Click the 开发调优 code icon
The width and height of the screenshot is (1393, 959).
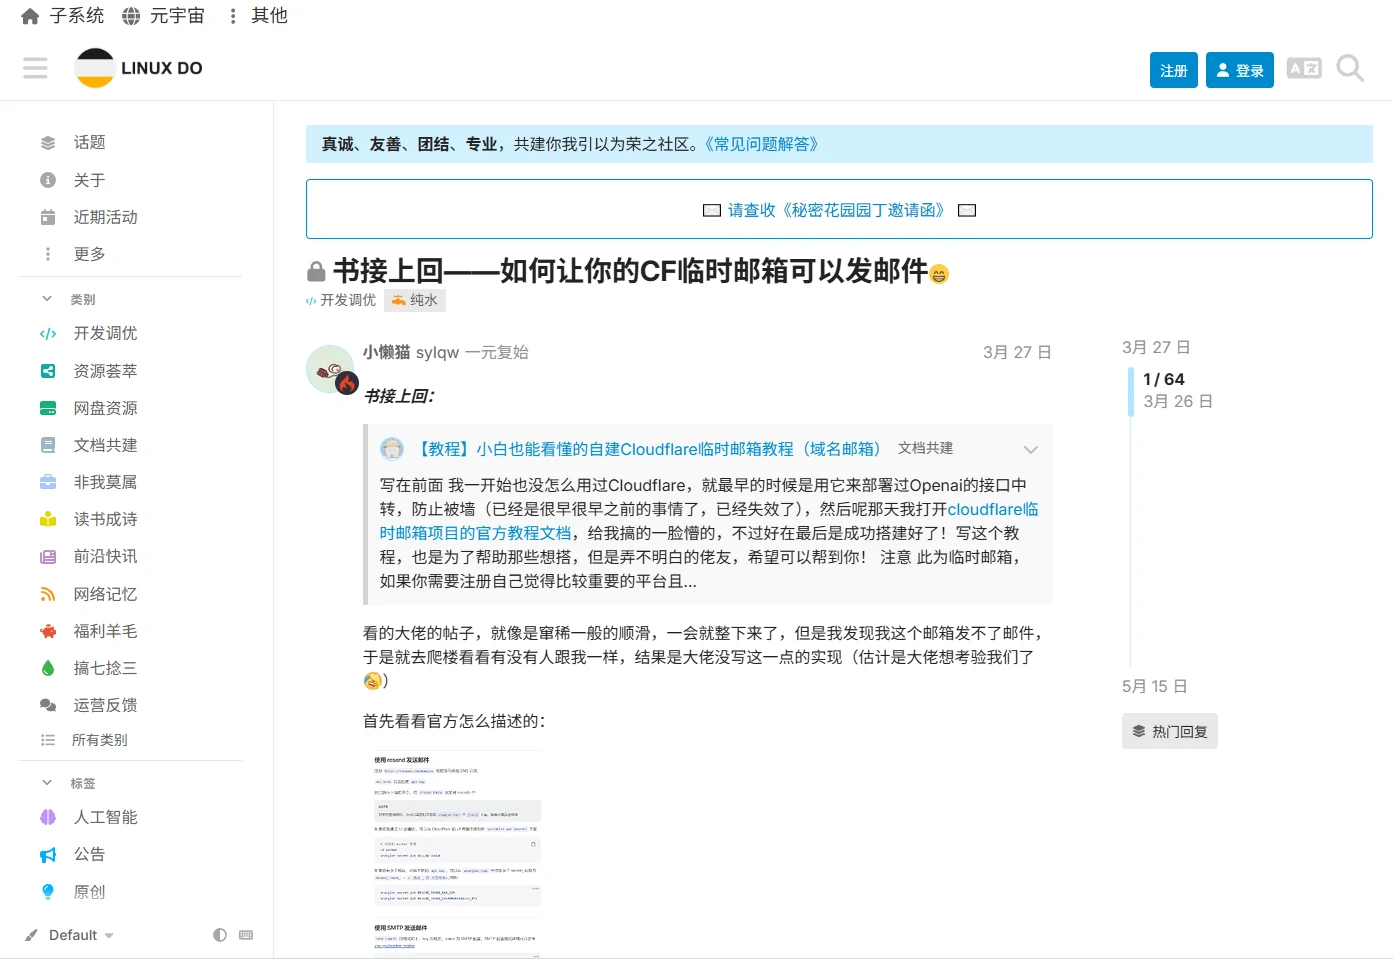[x=48, y=334]
